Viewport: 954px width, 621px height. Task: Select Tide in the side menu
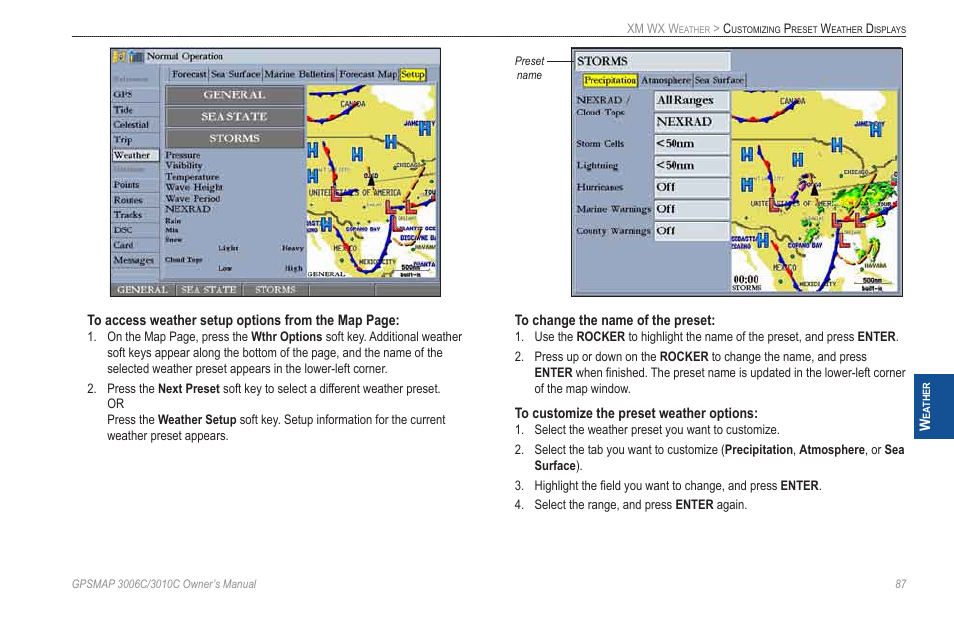[134, 109]
